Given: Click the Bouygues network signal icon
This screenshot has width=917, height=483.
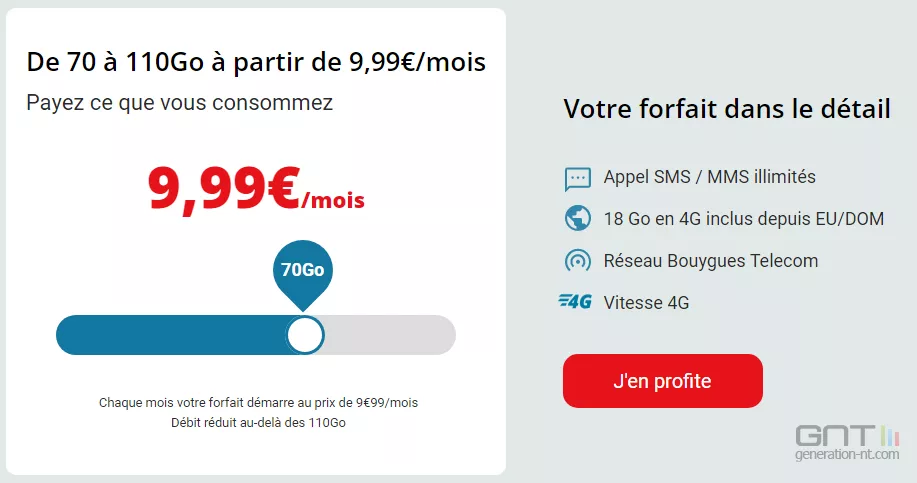Looking at the screenshot, I should pyautogui.click(x=578, y=261).
